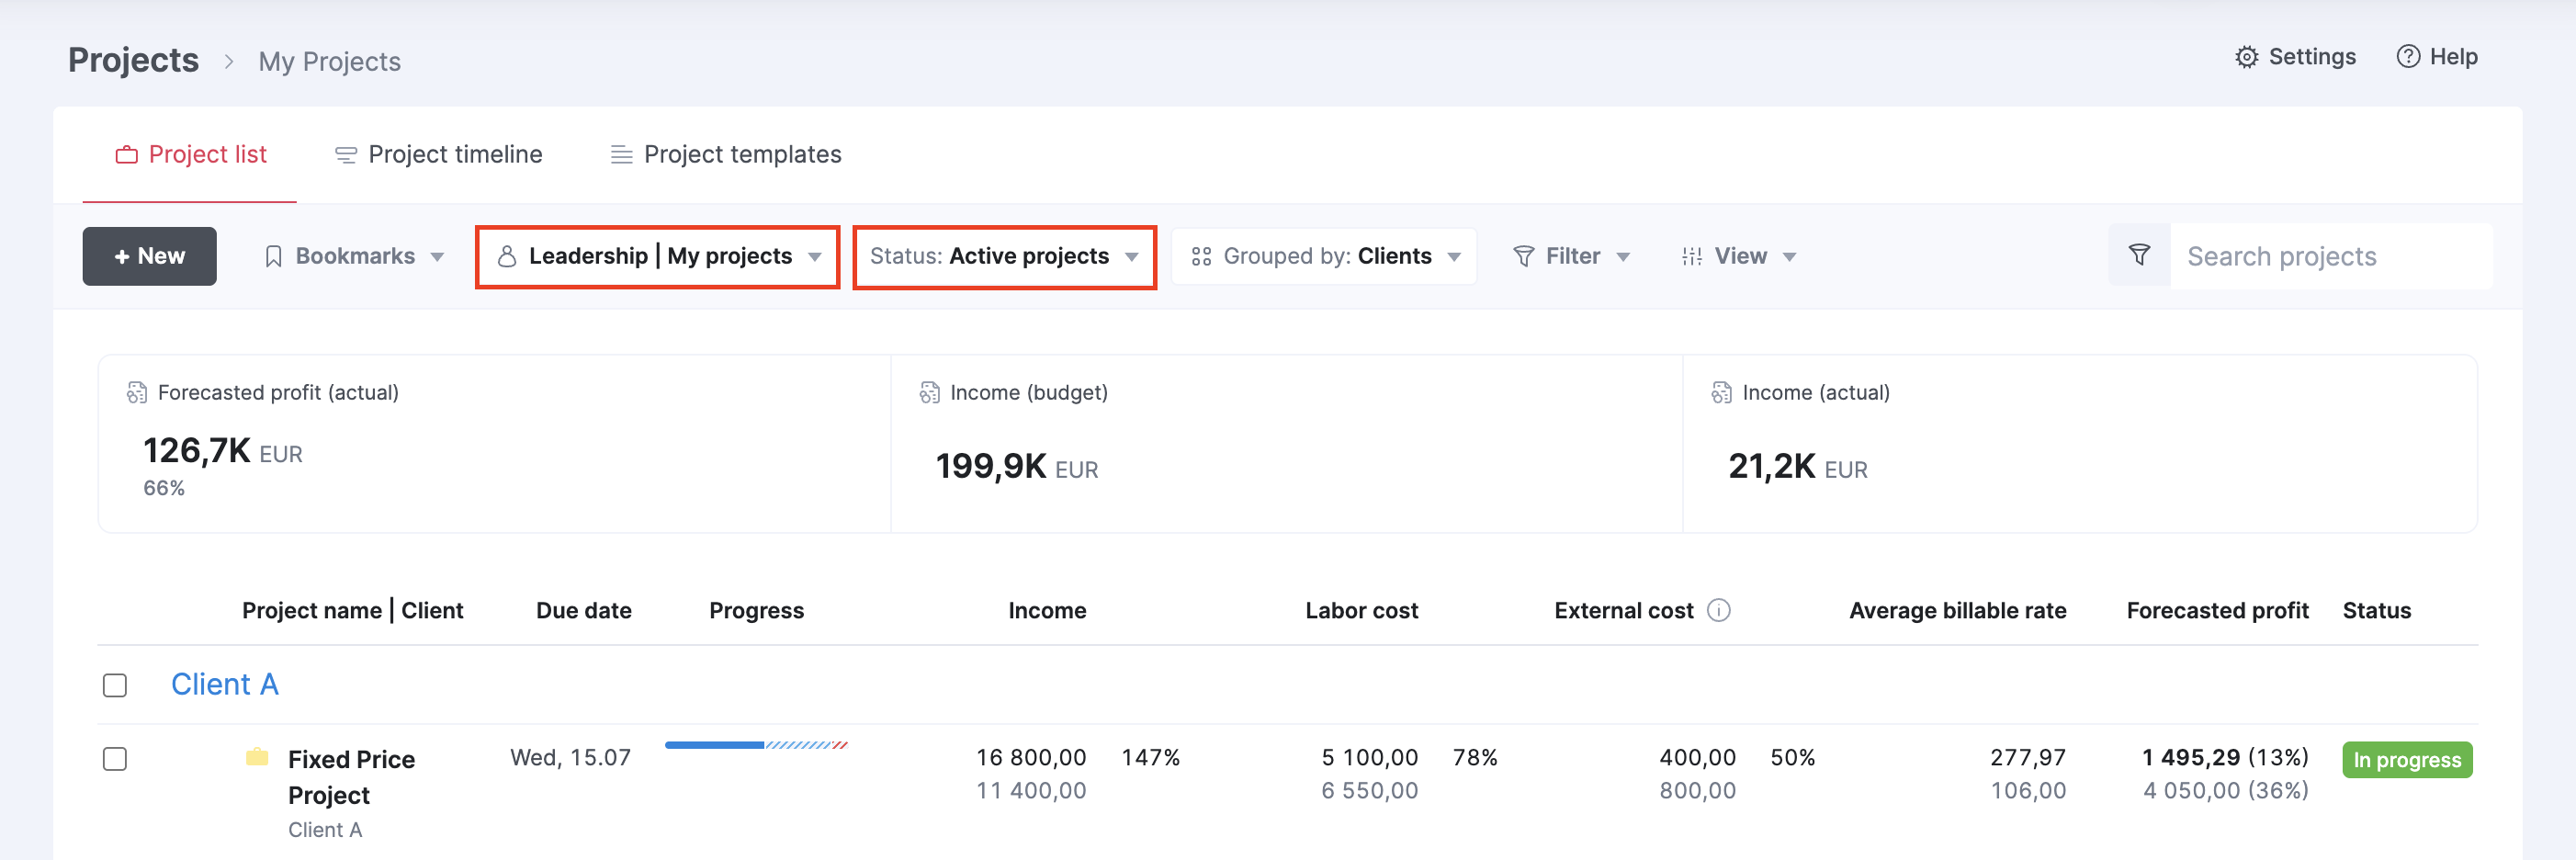Click the forecasted profit 1 495,29 (13%)
Viewport: 2576px width, 860px height.
[x=2225, y=758]
